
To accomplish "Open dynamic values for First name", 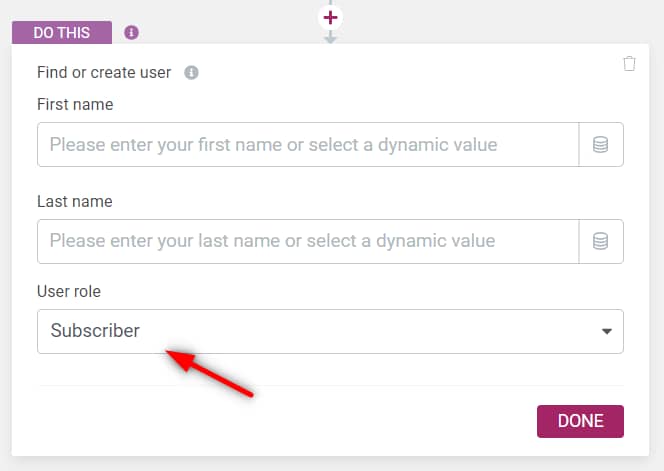I will [x=601, y=144].
